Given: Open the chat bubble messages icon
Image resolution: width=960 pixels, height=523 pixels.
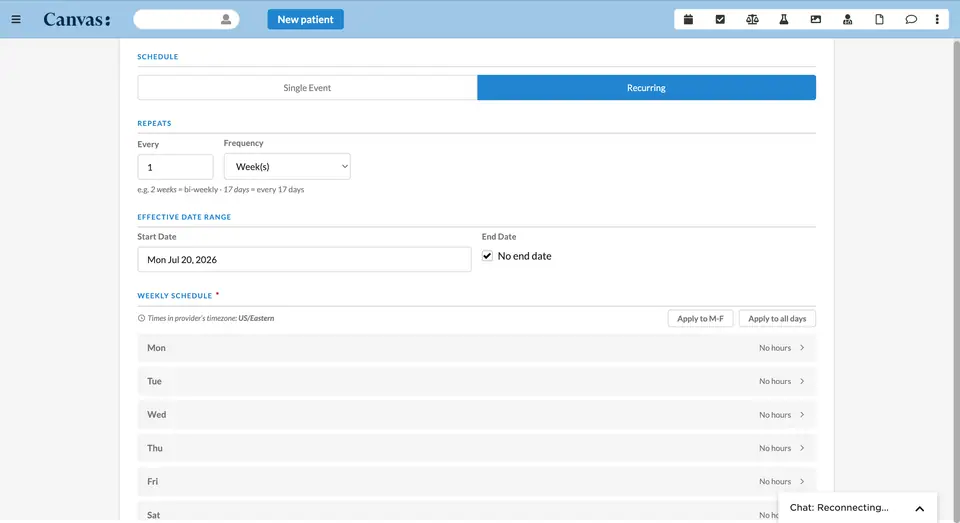Looking at the screenshot, I should [911, 20].
